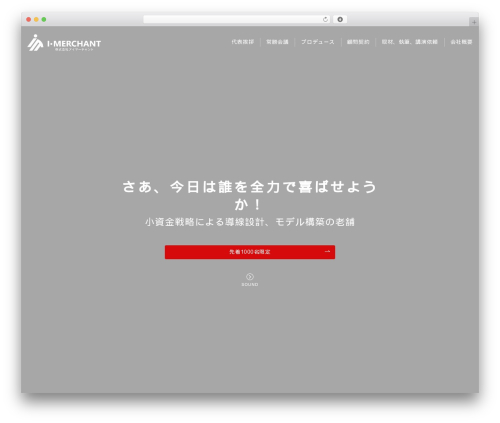Open the プロデュース menu item
Screen dimensions: 500x423
[x=318, y=42]
